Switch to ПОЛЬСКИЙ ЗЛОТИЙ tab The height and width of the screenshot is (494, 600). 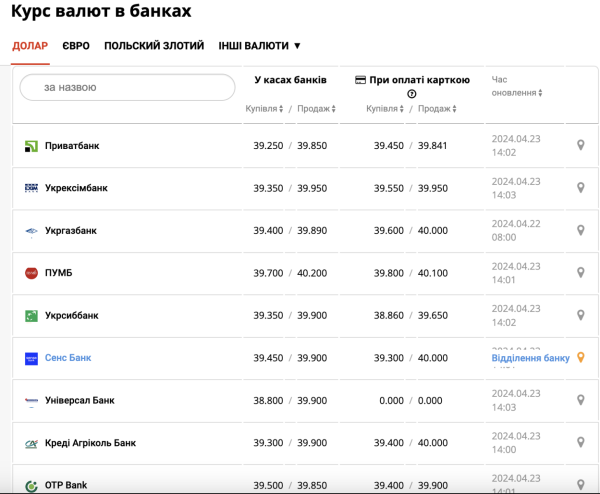click(x=154, y=46)
